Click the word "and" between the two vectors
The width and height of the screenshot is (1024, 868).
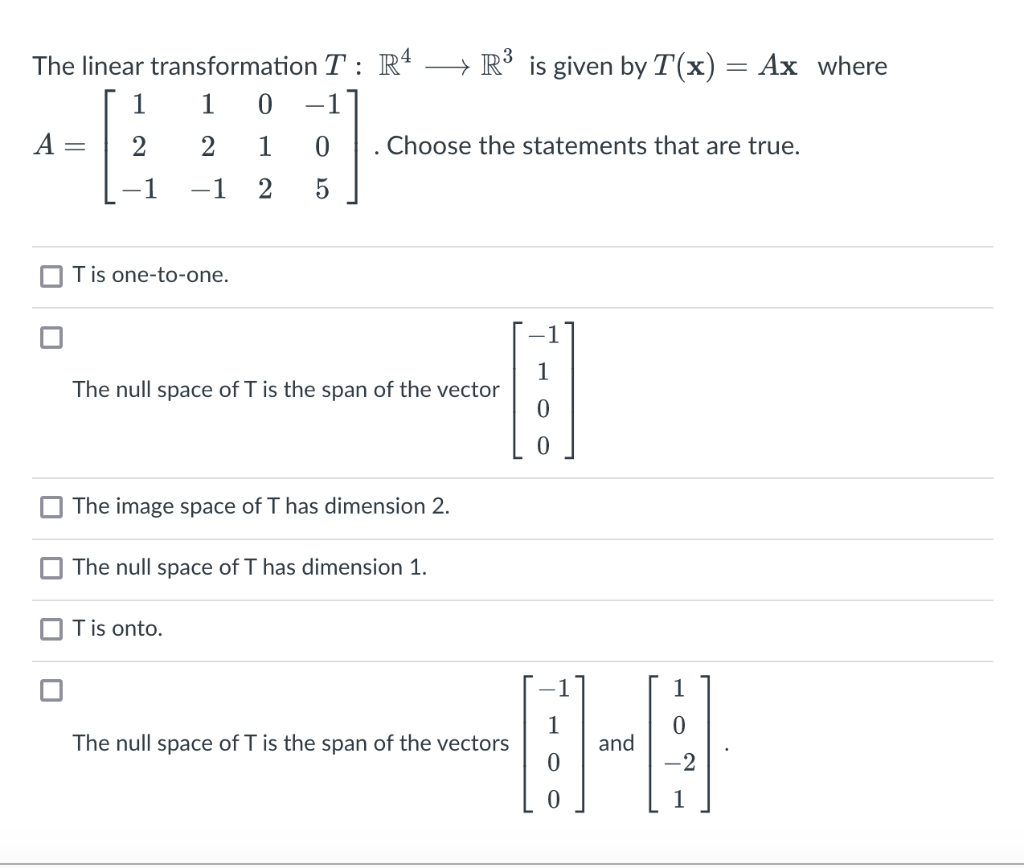click(x=616, y=744)
